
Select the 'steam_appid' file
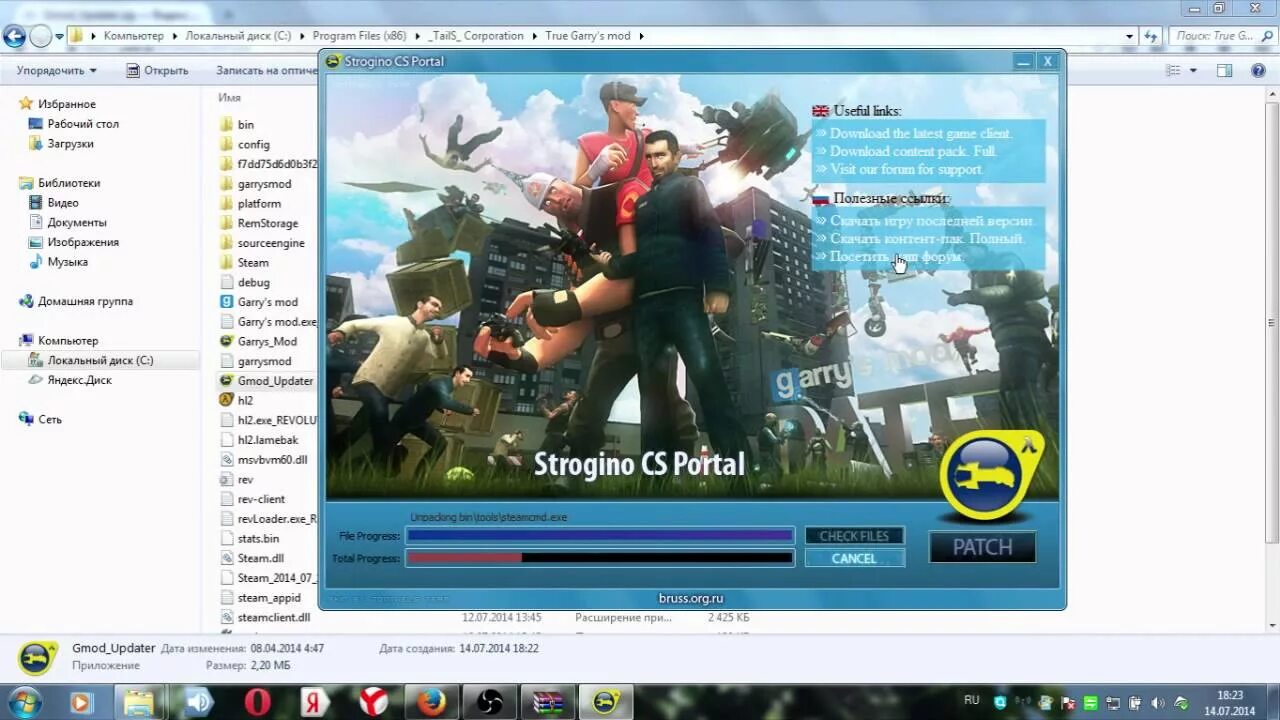coord(269,598)
